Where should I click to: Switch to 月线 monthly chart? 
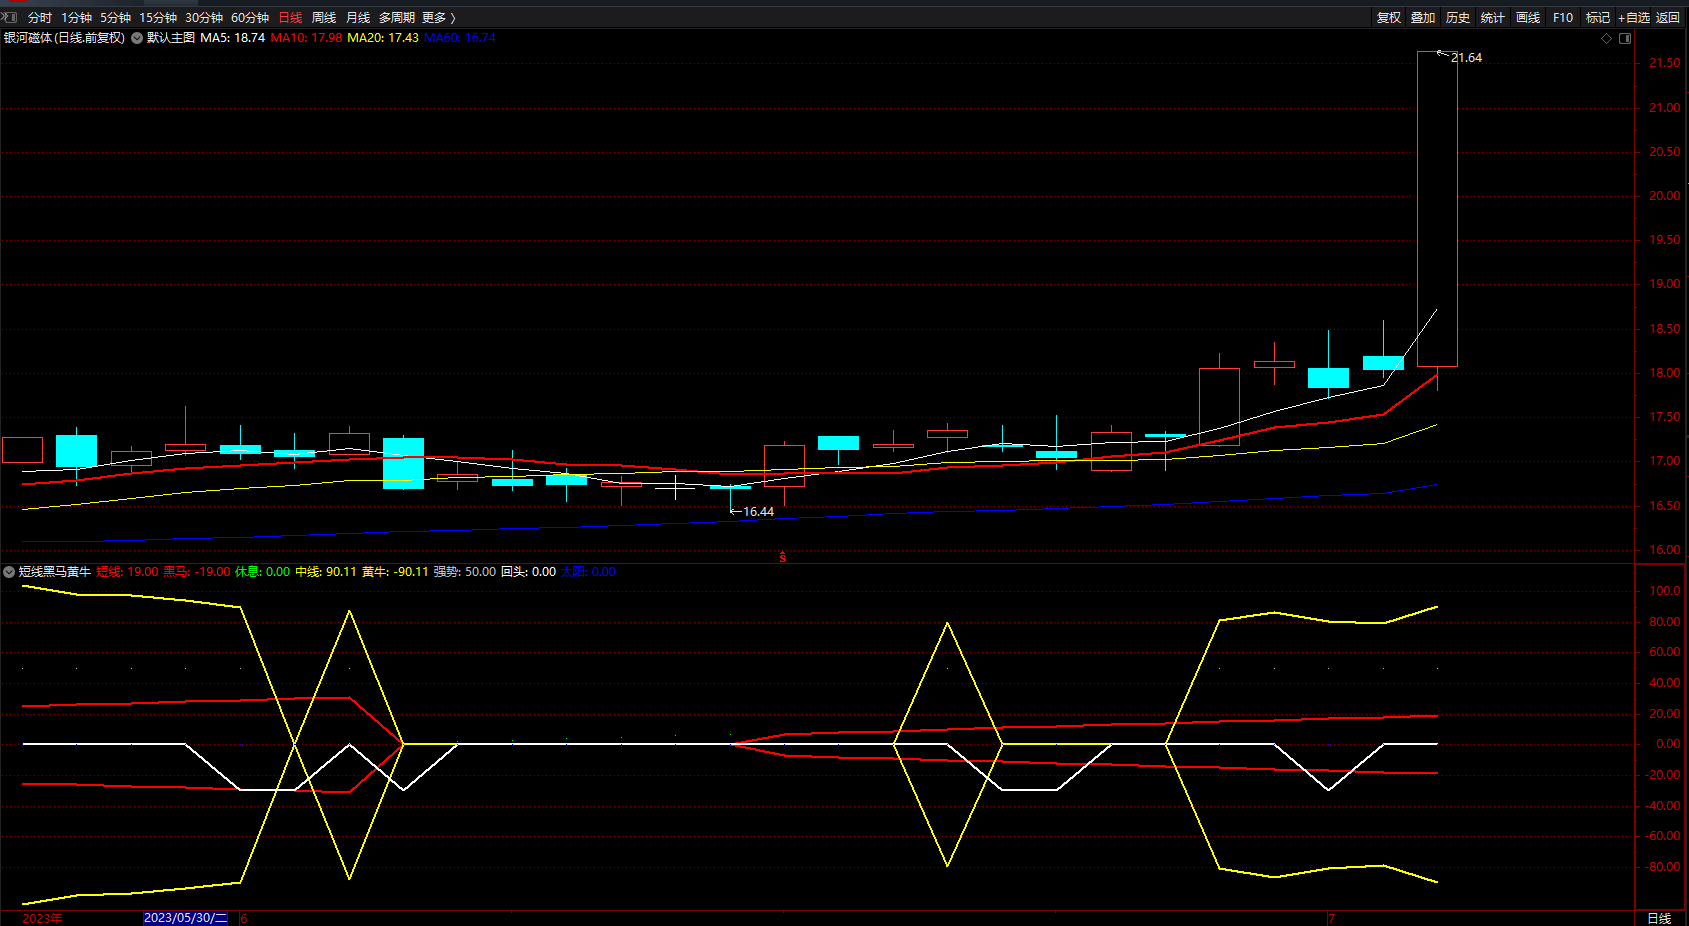(x=358, y=18)
